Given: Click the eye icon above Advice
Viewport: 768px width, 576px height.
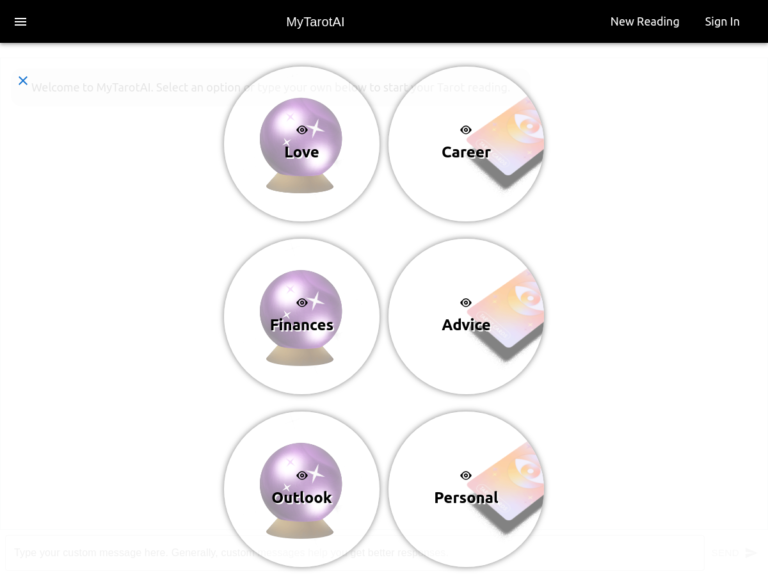Looking at the screenshot, I should [x=466, y=303].
